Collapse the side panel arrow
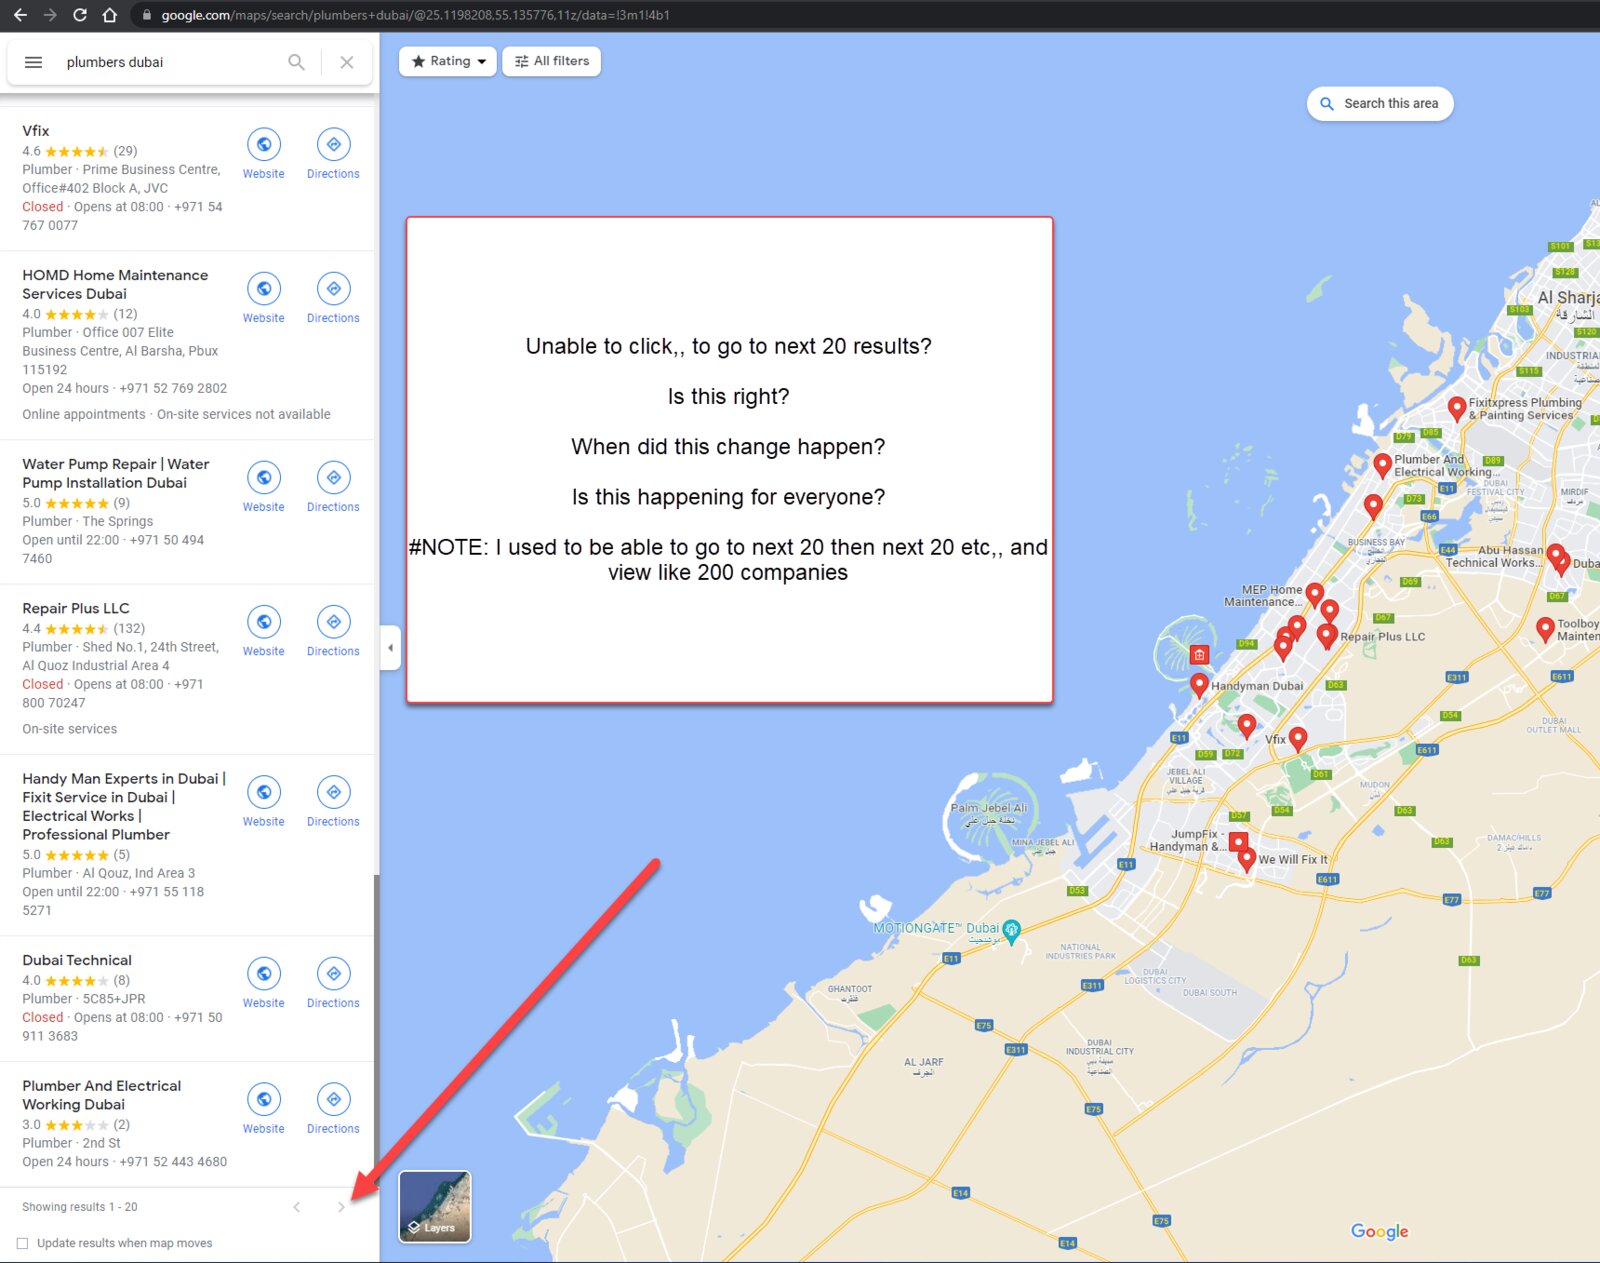1600x1263 pixels. click(390, 648)
